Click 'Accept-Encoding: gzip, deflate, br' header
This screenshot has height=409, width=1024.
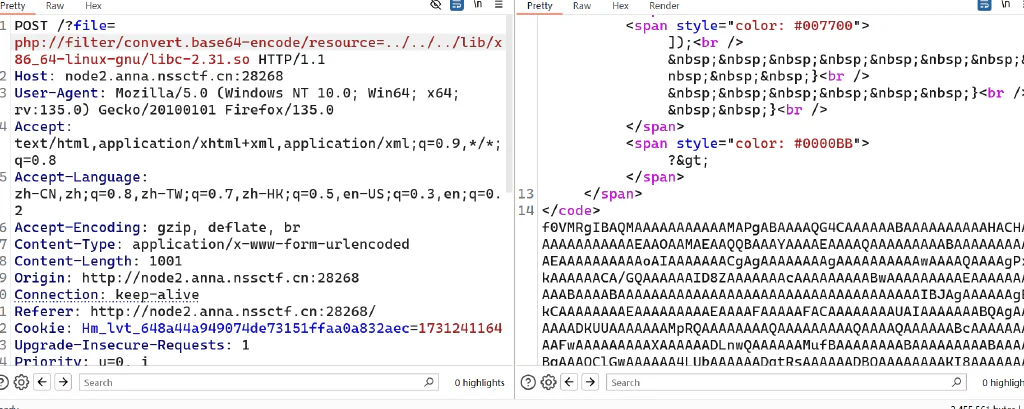(157, 228)
